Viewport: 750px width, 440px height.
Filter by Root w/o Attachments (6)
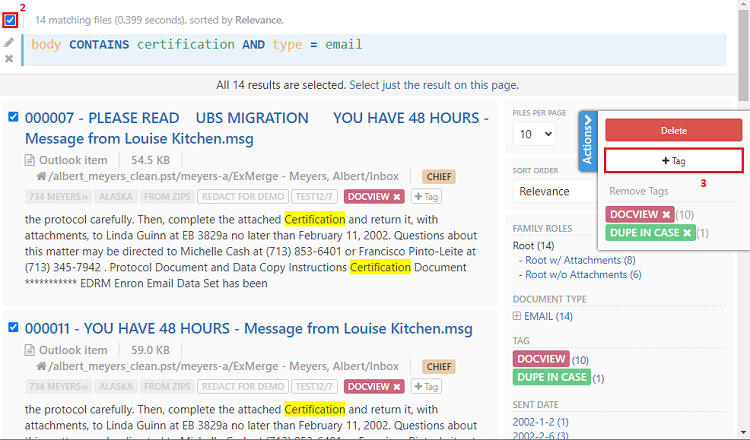click(583, 275)
